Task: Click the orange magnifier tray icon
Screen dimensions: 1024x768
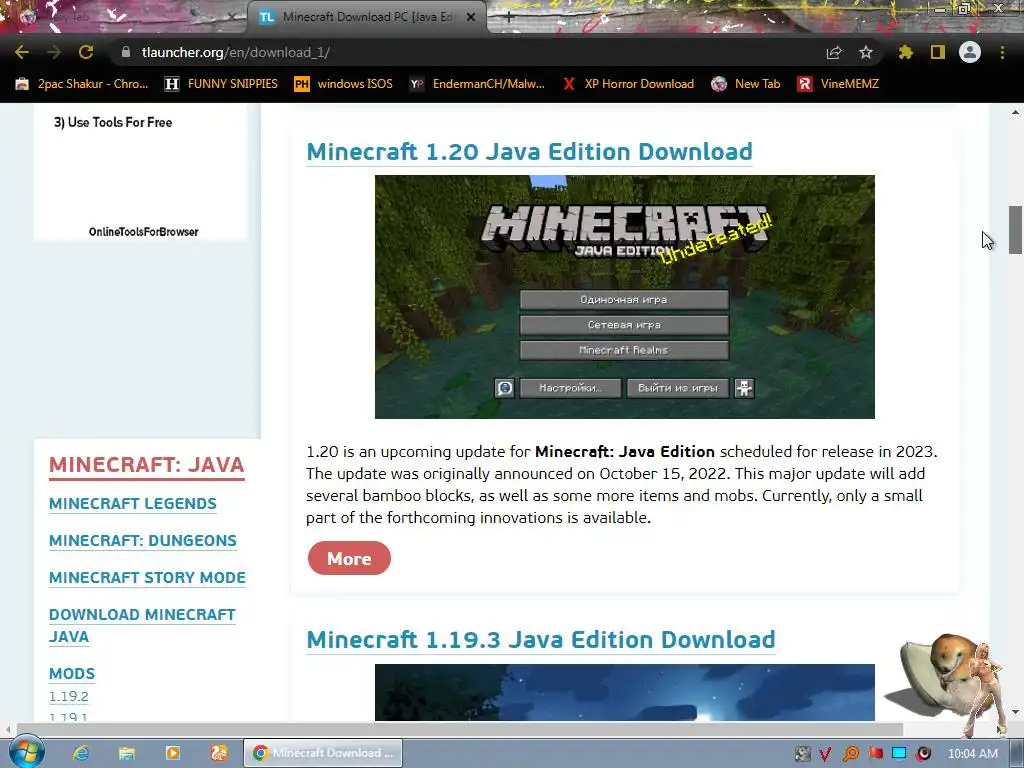Action: click(x=851, y=754)
